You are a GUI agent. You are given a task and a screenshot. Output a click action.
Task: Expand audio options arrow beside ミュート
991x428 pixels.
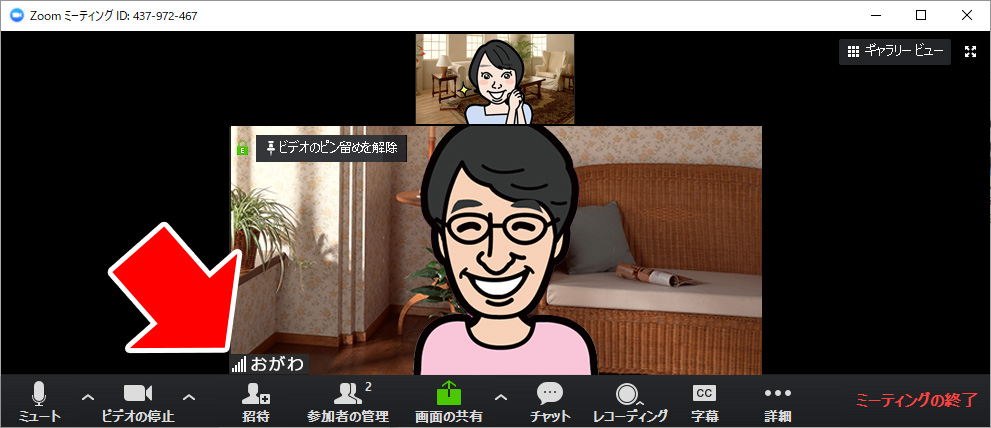[x=87, y=397]
